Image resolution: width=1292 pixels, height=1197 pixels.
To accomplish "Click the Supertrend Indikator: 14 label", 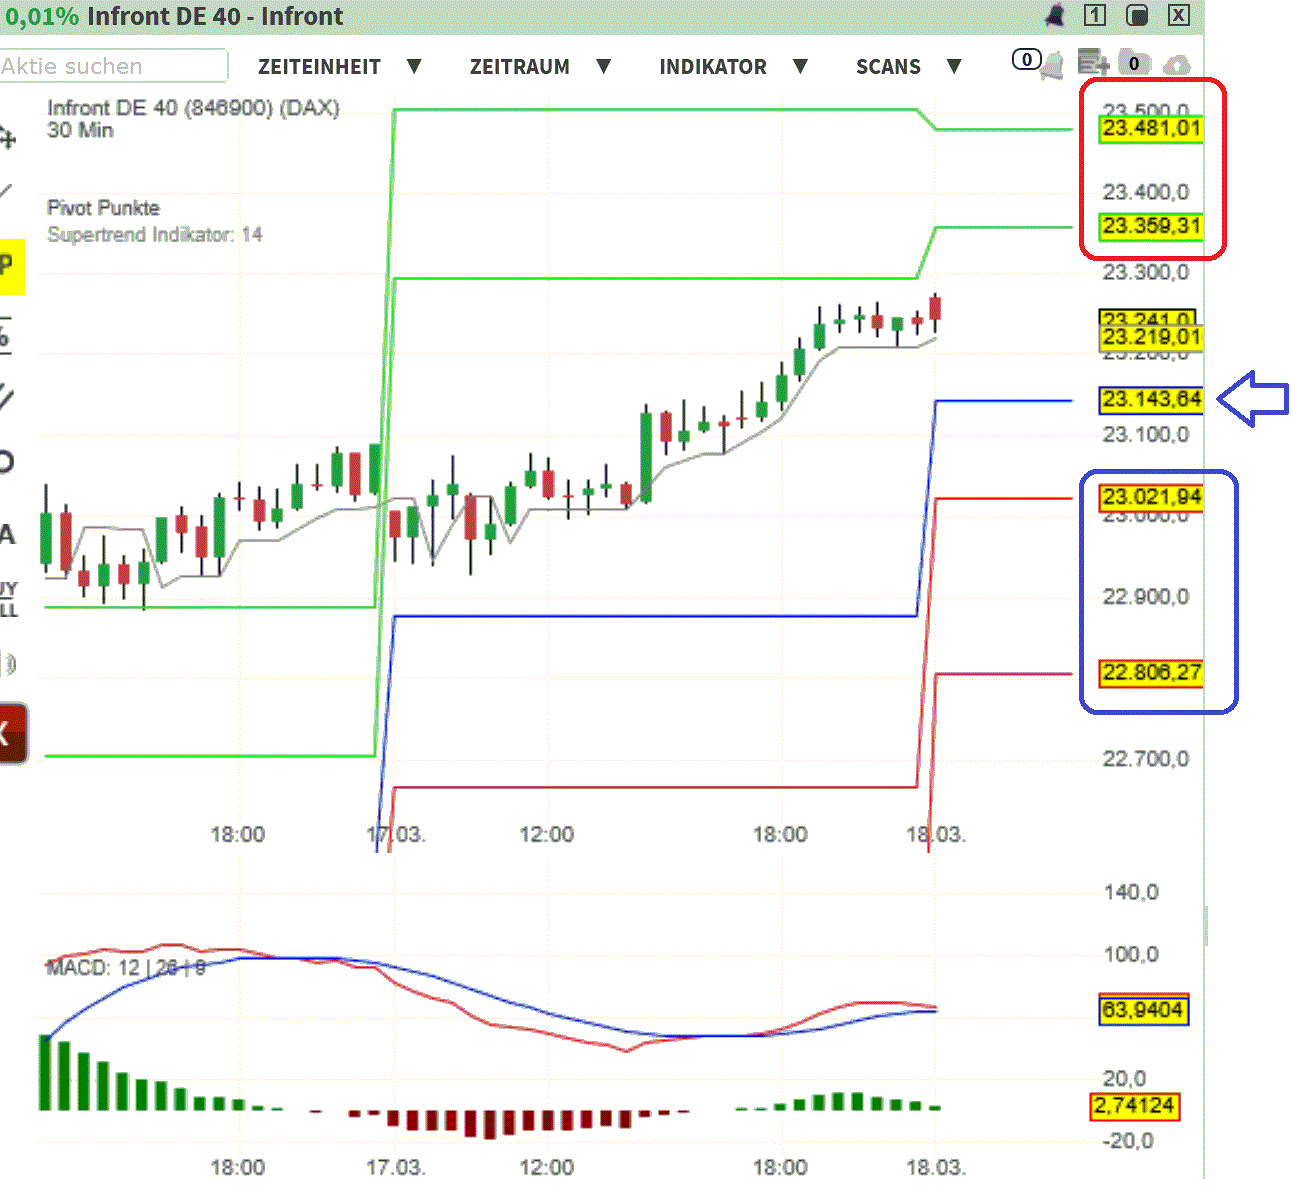I will pyautogui.click(x=155, y=235).
